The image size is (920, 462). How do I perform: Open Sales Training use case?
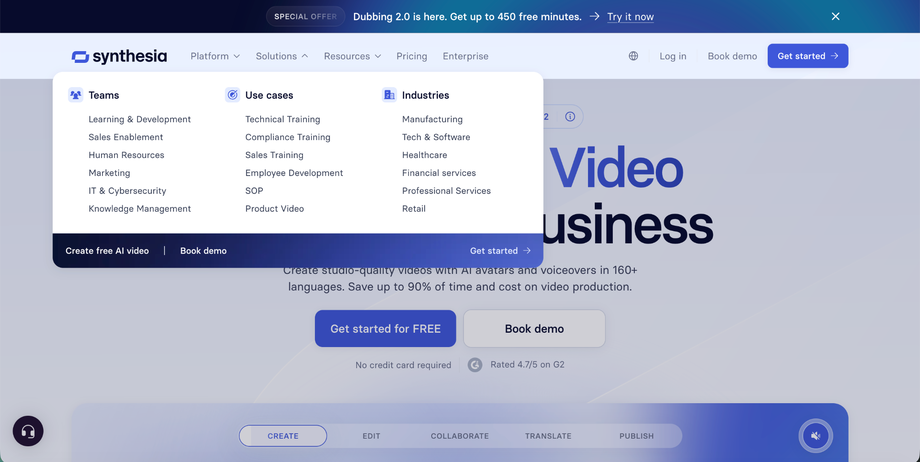click(x=274, y=155)
